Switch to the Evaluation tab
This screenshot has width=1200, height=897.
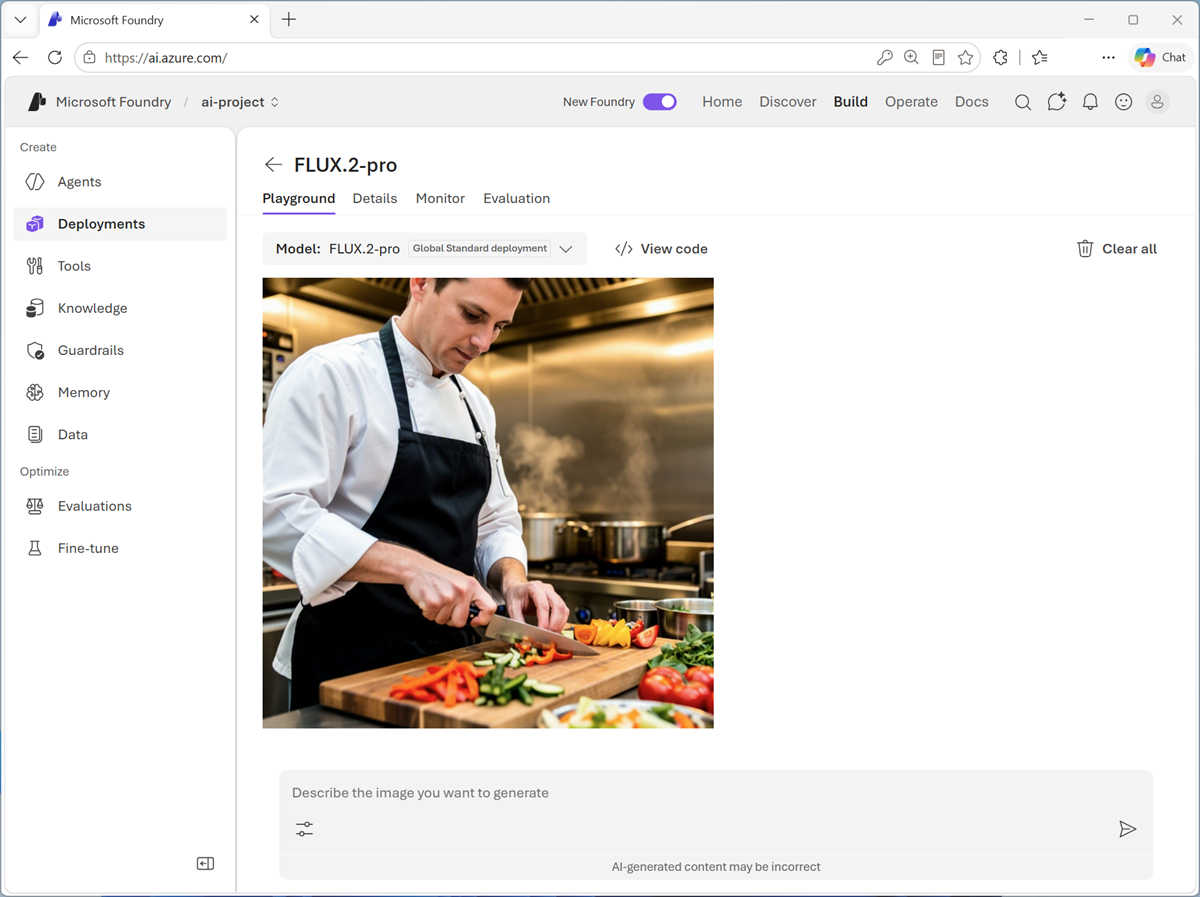point(517,198)
